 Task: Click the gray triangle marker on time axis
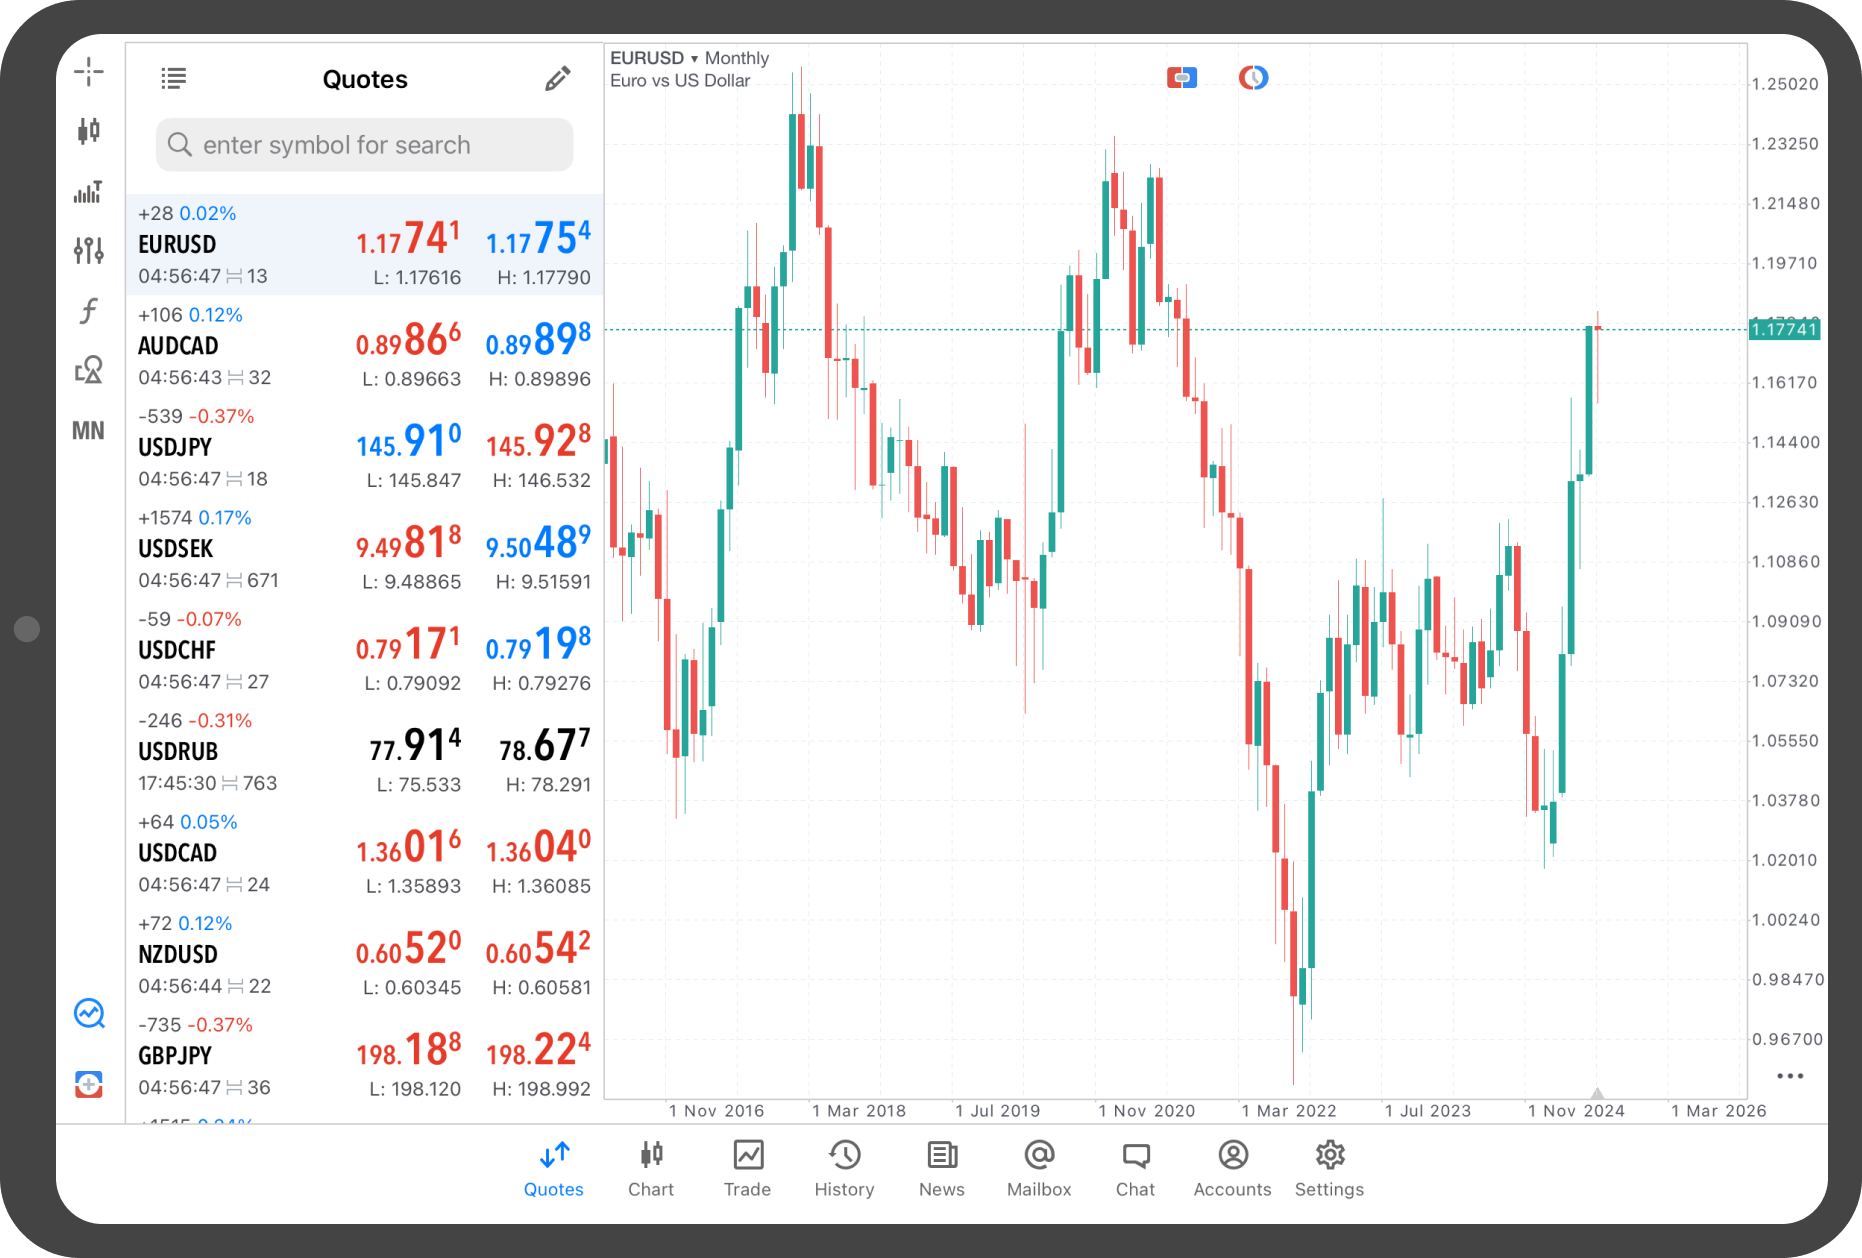pyautogui.click(x=1597, y=1093)
